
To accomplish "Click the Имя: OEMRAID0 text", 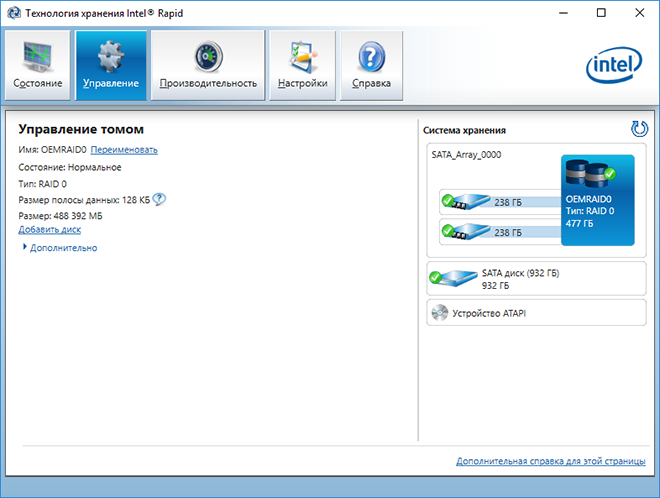I will pyautogui.click(x=52, y=150).
